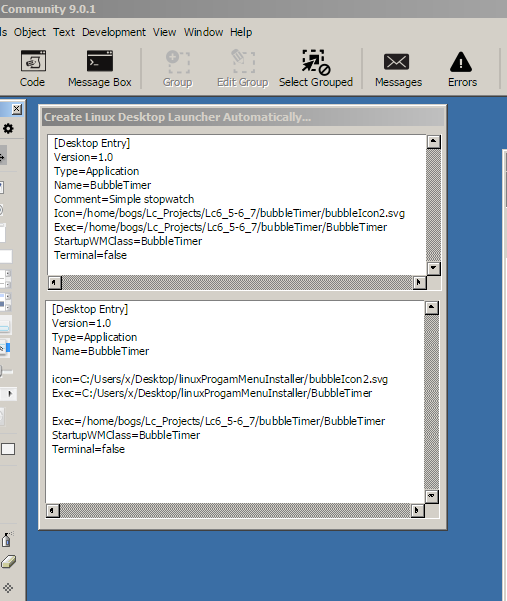Click 'Exec=/home/bogs' line in upper field
The height and width of the screenshot is (601, 507).
tap(220, 227)
